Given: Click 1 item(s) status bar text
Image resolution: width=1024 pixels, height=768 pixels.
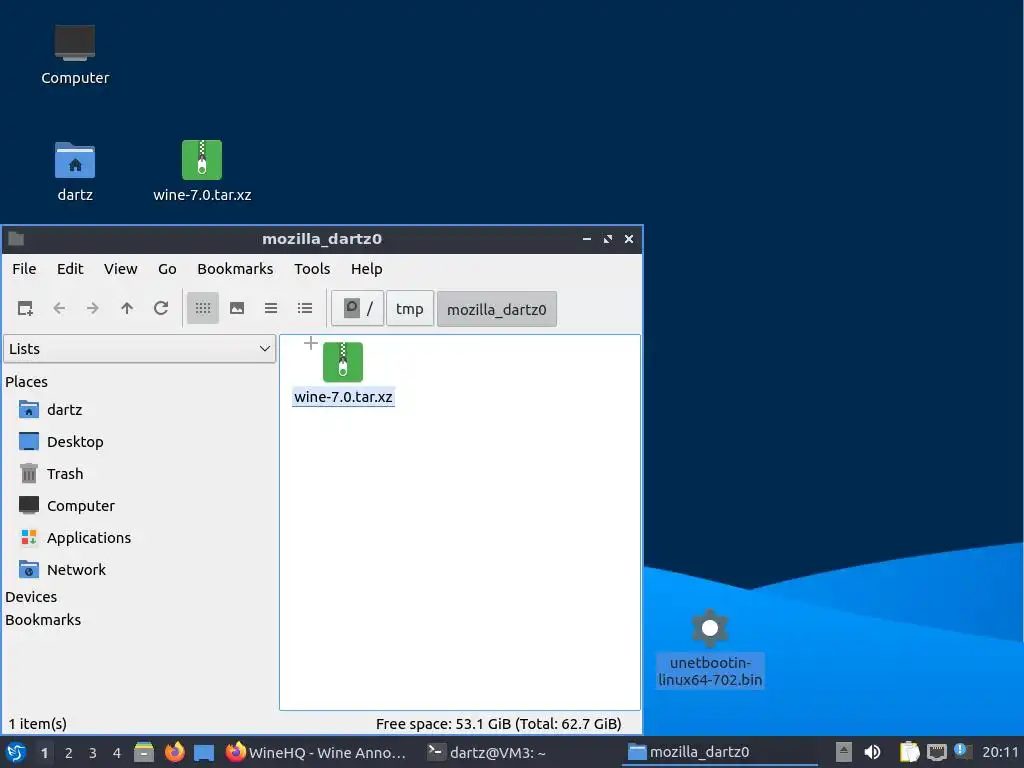Looking at the screenshot, I should tap(37, 724).
